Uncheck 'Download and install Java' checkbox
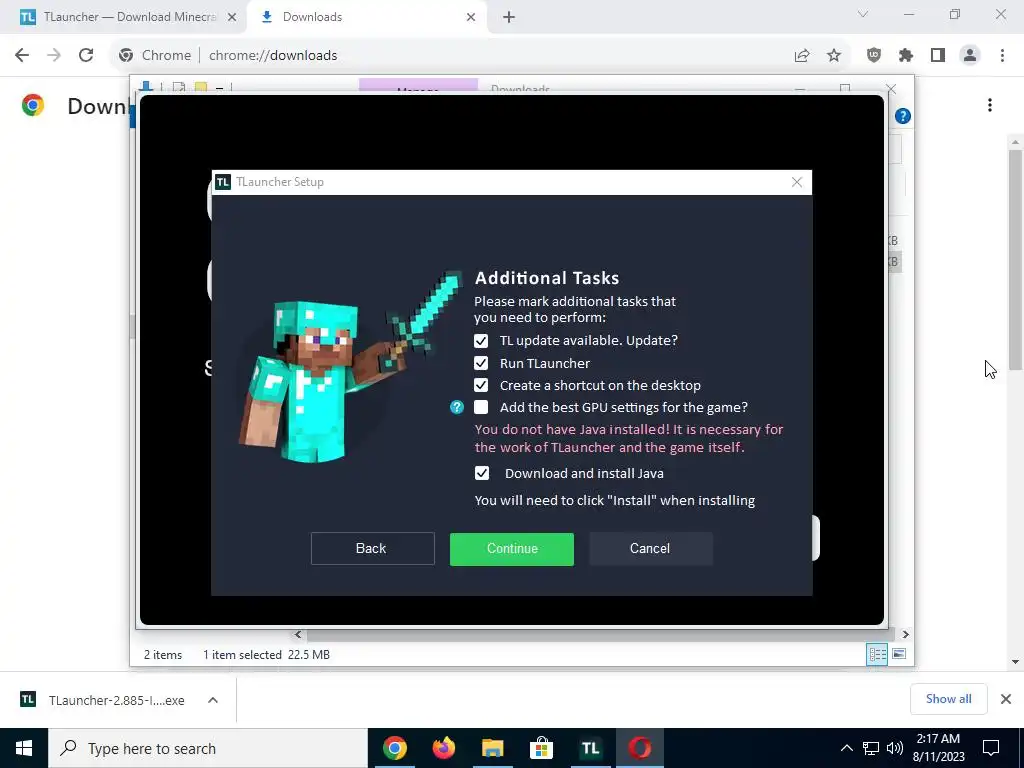This screenshot has height=768, width=1024. pos(482,473)
